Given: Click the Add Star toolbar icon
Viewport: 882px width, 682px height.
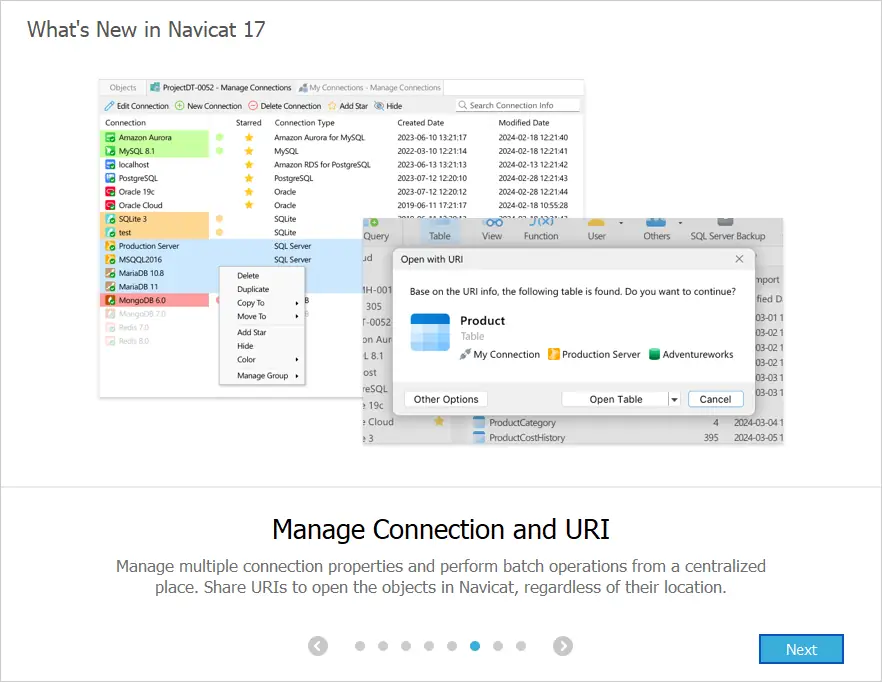Looking at the screenshot, I should (332, 106).
